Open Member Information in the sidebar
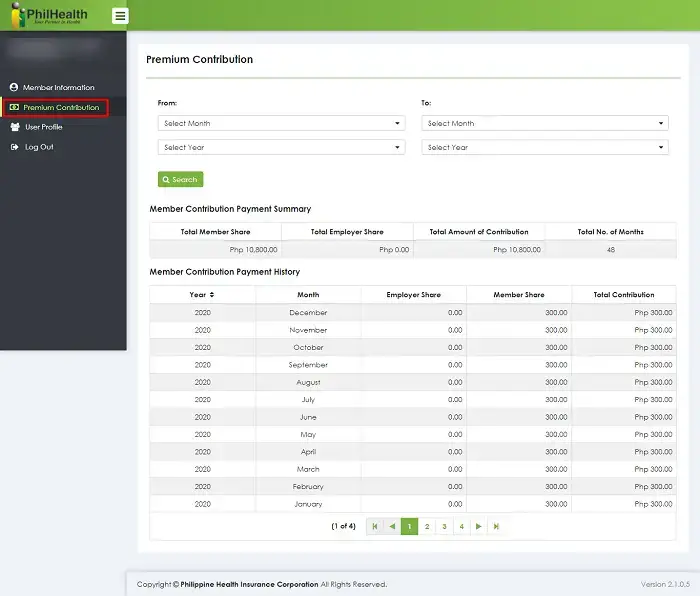Screen dimensions: 700x596 tap(58, 88)
